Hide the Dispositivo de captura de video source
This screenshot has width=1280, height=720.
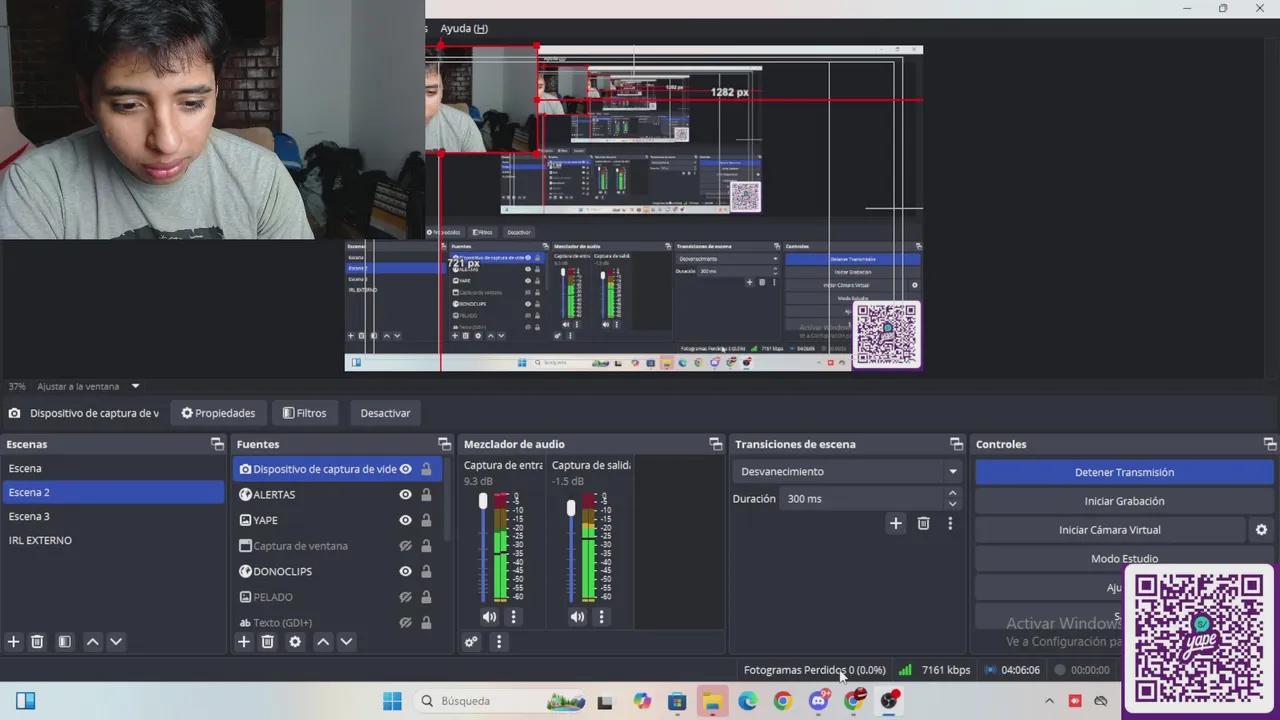(406, 469)
